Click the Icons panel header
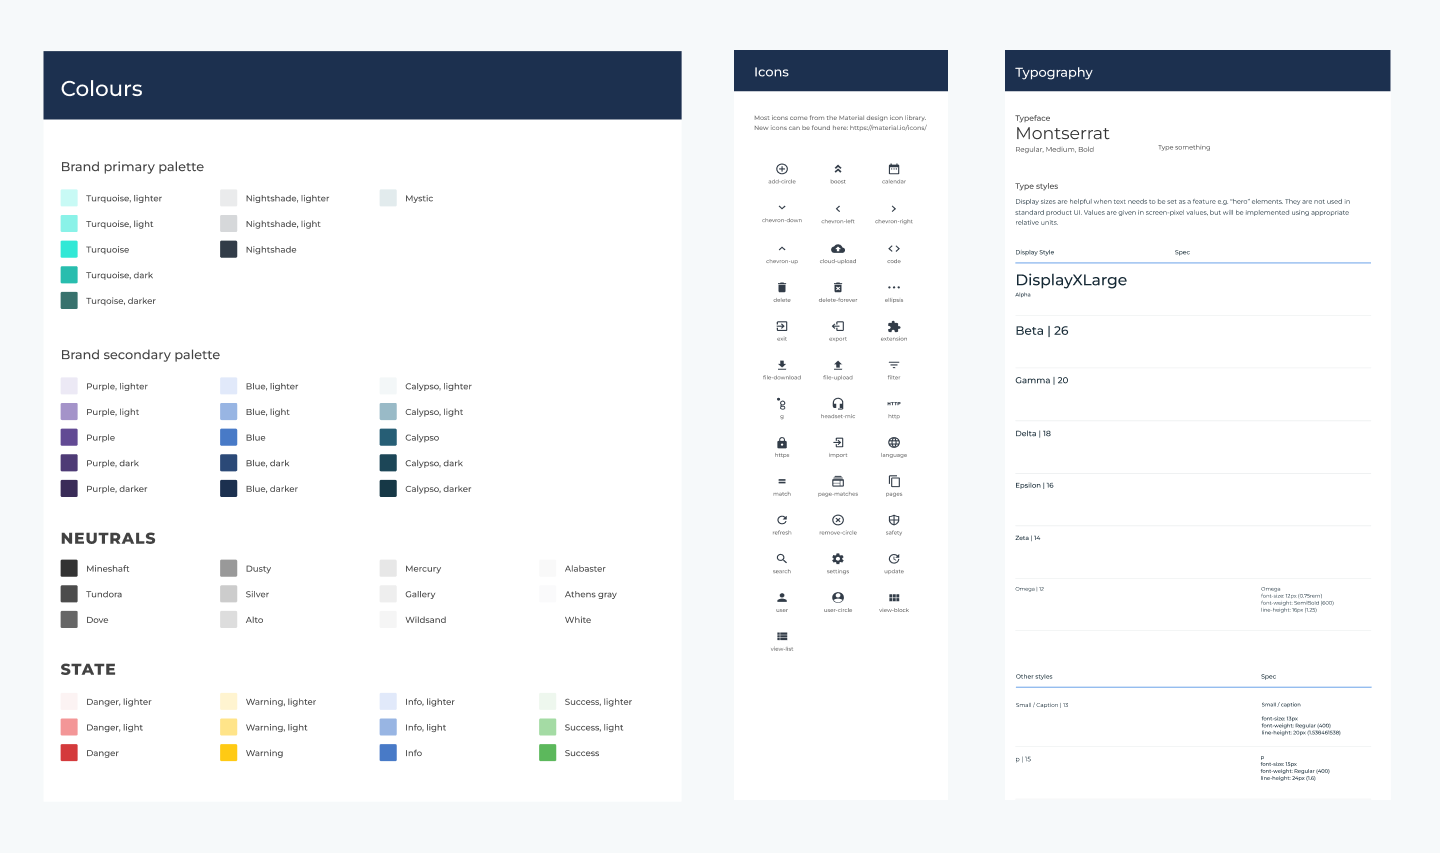 [771, 71]
